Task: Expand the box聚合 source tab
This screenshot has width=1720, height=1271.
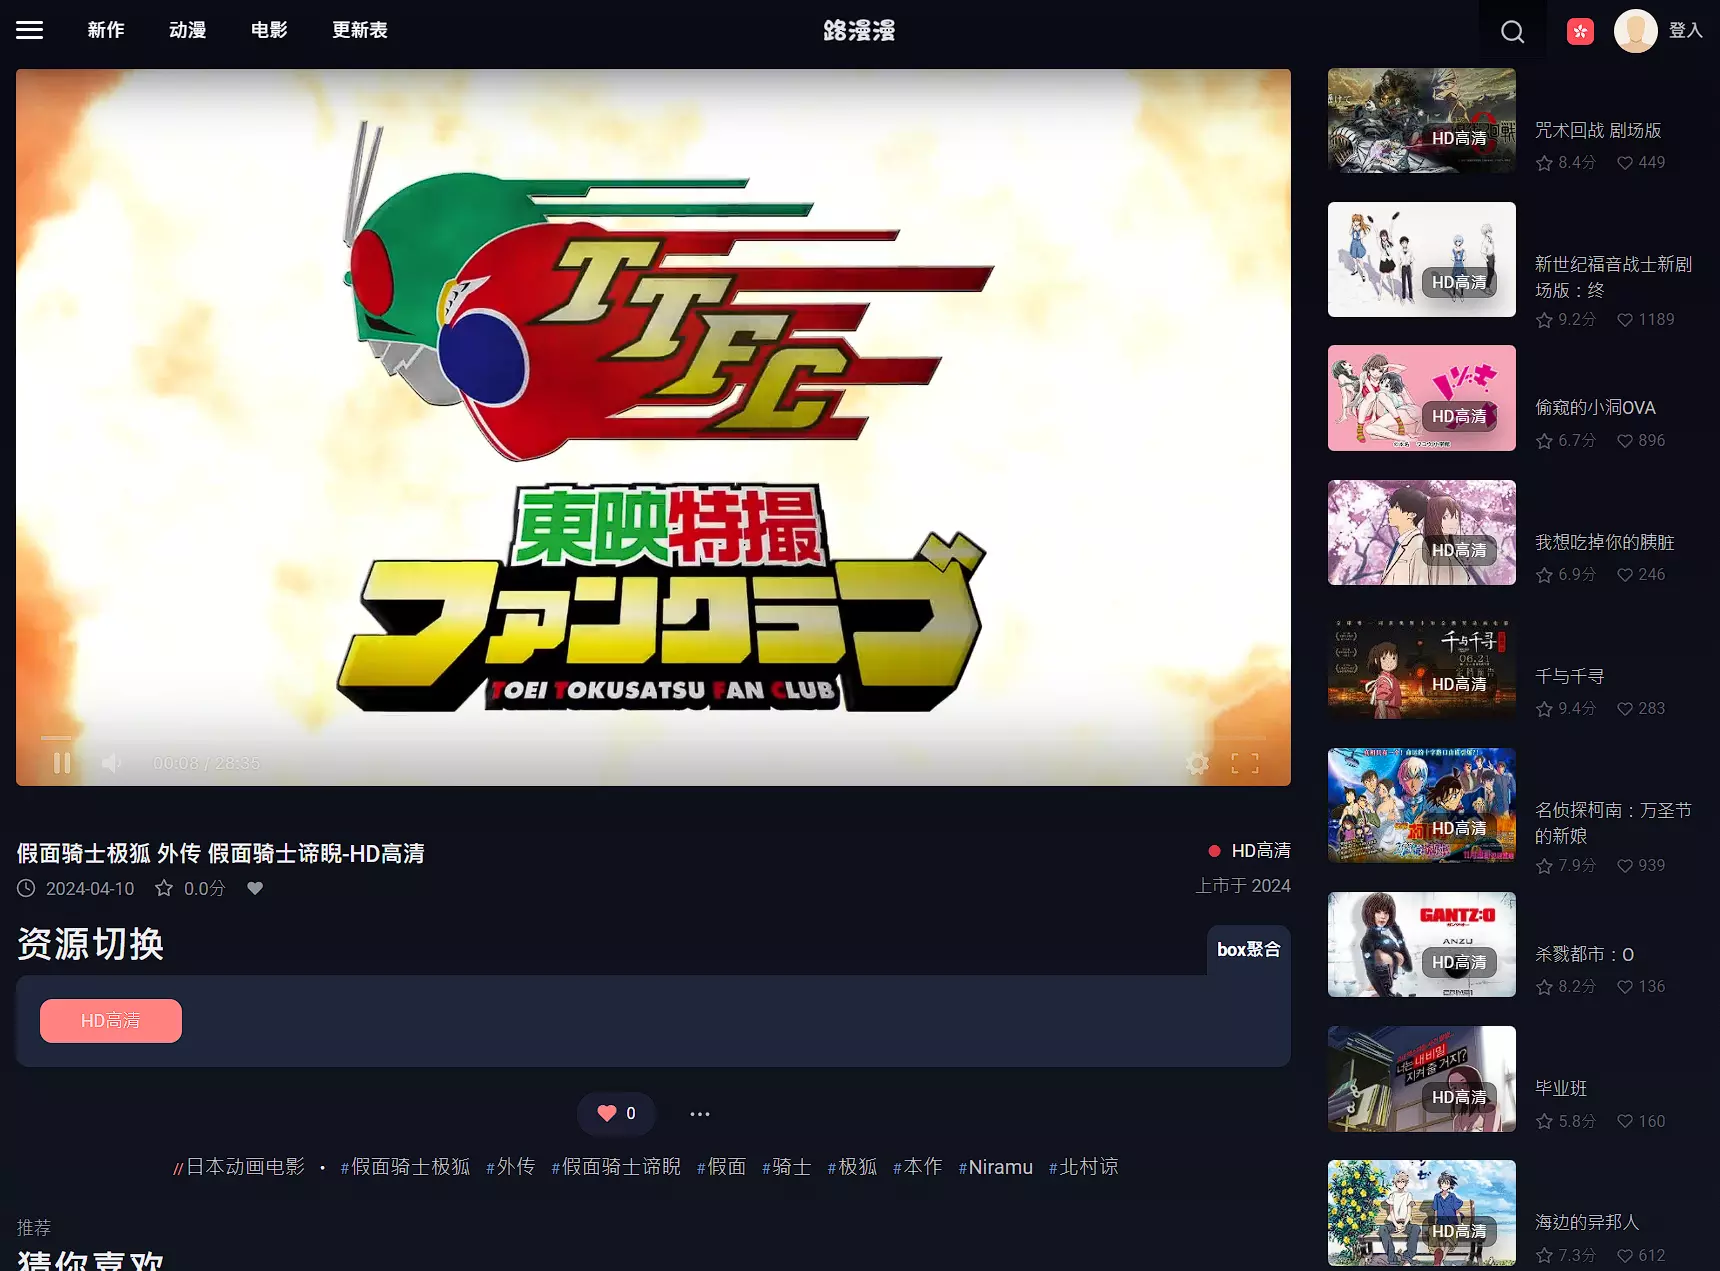Action: (x=1248, y=949)
